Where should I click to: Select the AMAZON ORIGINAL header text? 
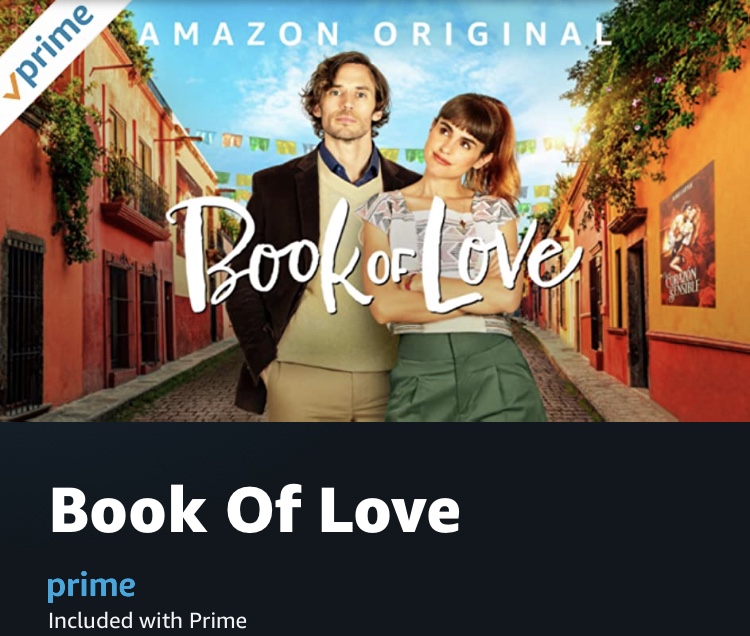coord(376,34)
